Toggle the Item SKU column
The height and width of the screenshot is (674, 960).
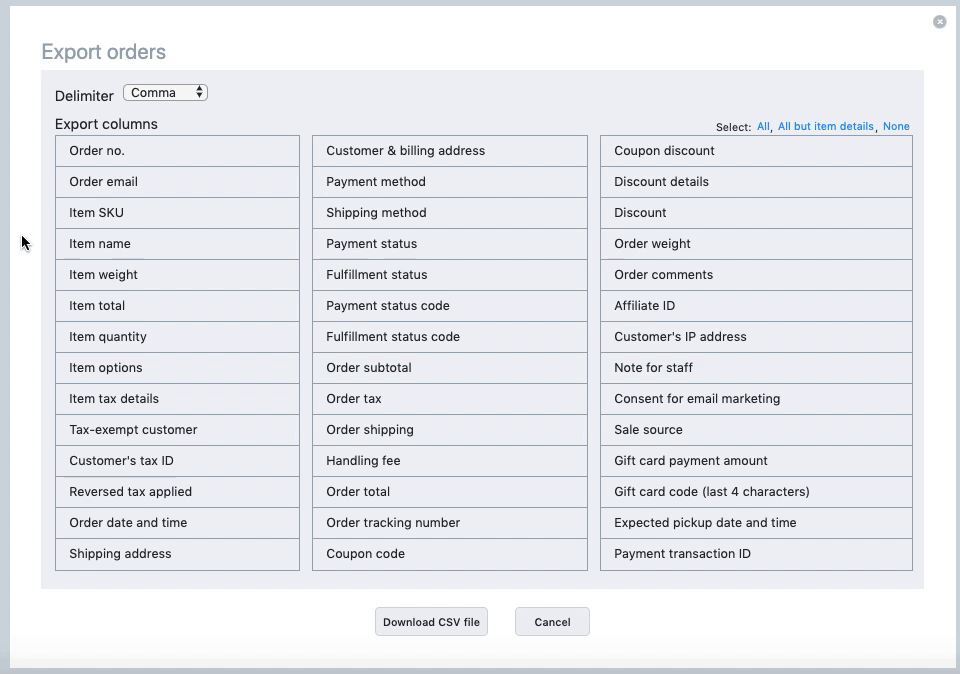point(178,213)
